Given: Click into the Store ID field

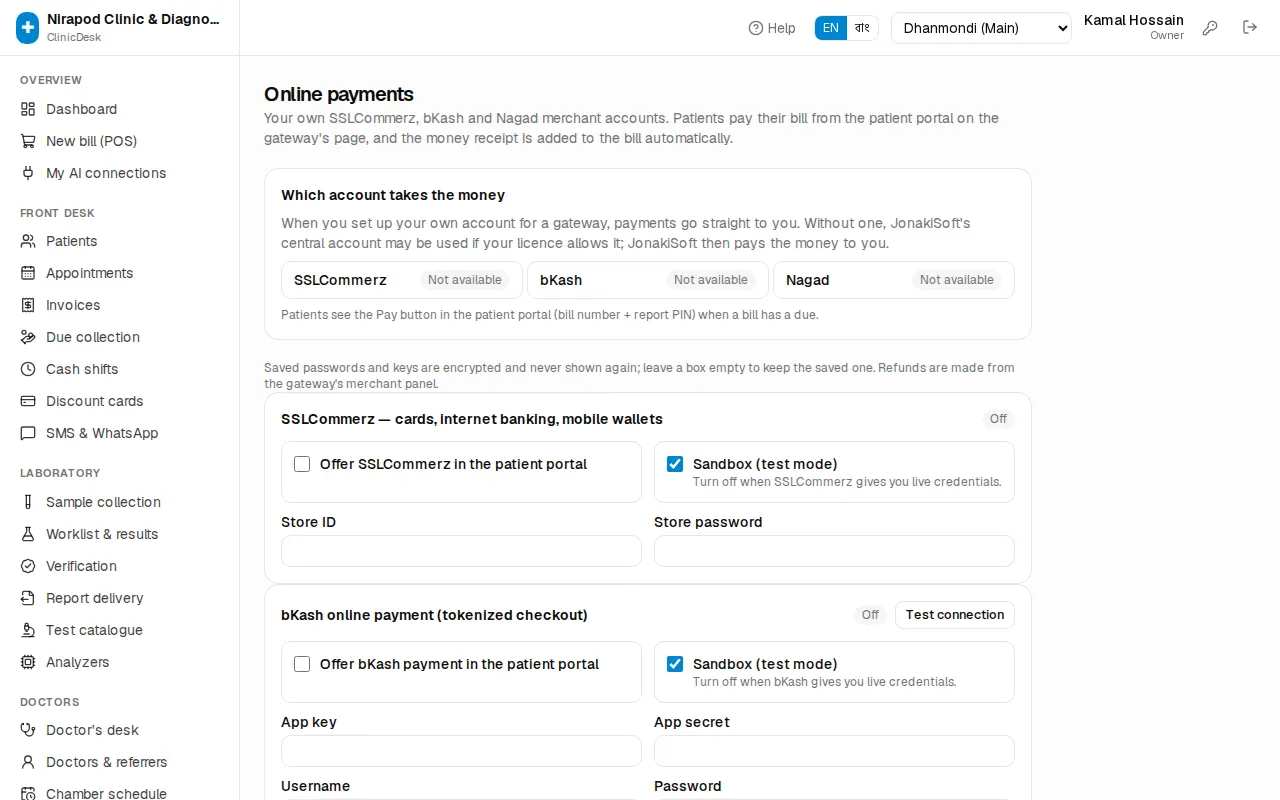Looking at the screenshot, I should pos(461,551).
